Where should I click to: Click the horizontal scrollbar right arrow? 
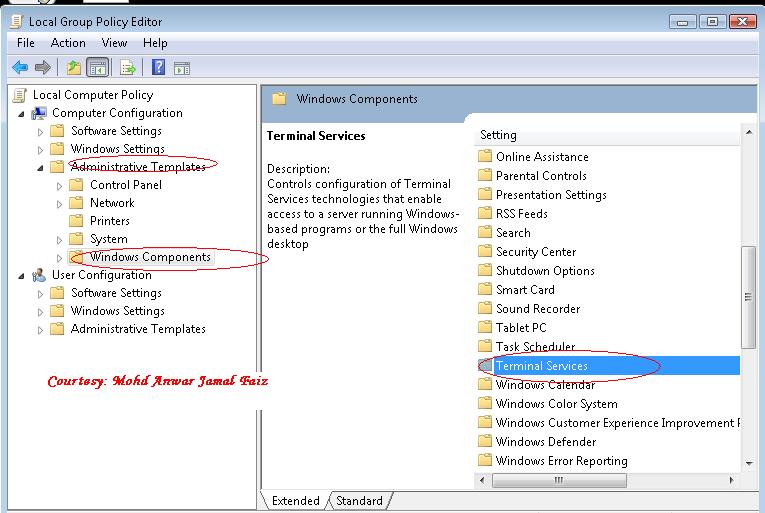[731, 480]
